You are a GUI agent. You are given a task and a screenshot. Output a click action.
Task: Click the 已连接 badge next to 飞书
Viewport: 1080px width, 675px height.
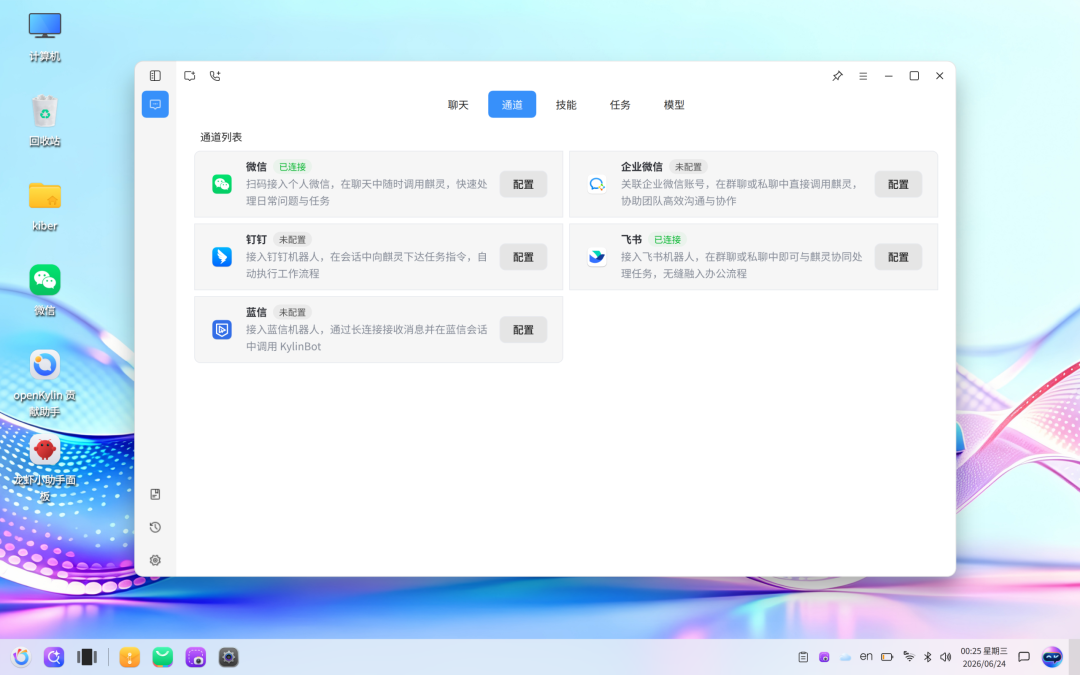667,240
